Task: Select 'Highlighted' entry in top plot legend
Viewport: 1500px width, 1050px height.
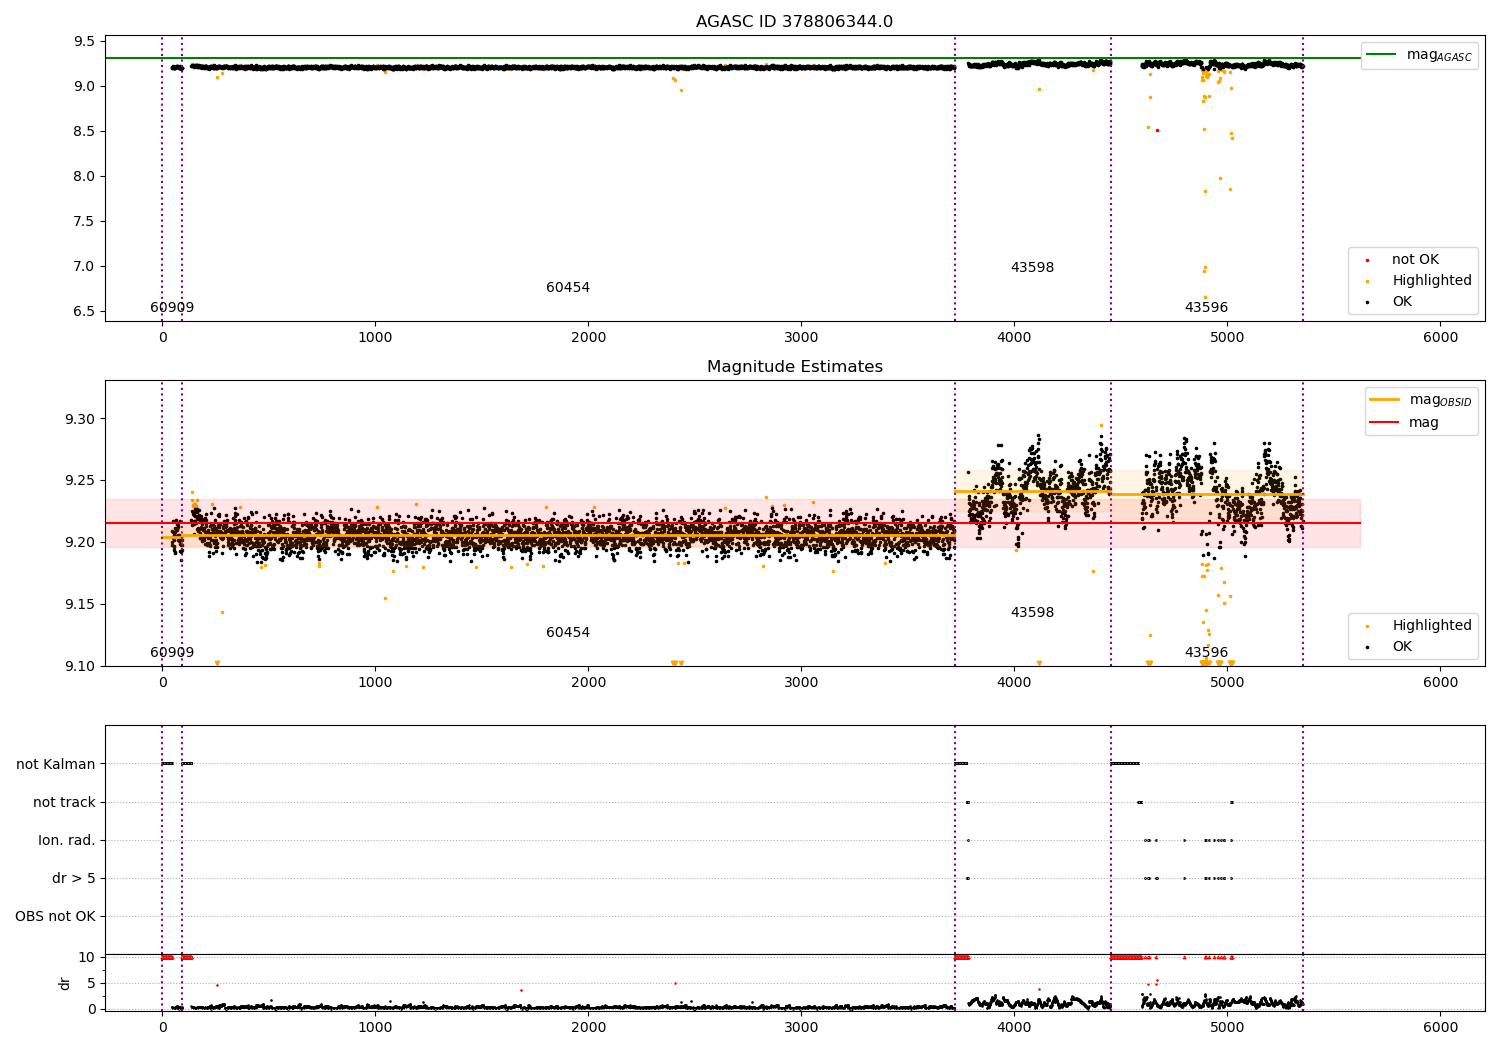Action: 1432,281
